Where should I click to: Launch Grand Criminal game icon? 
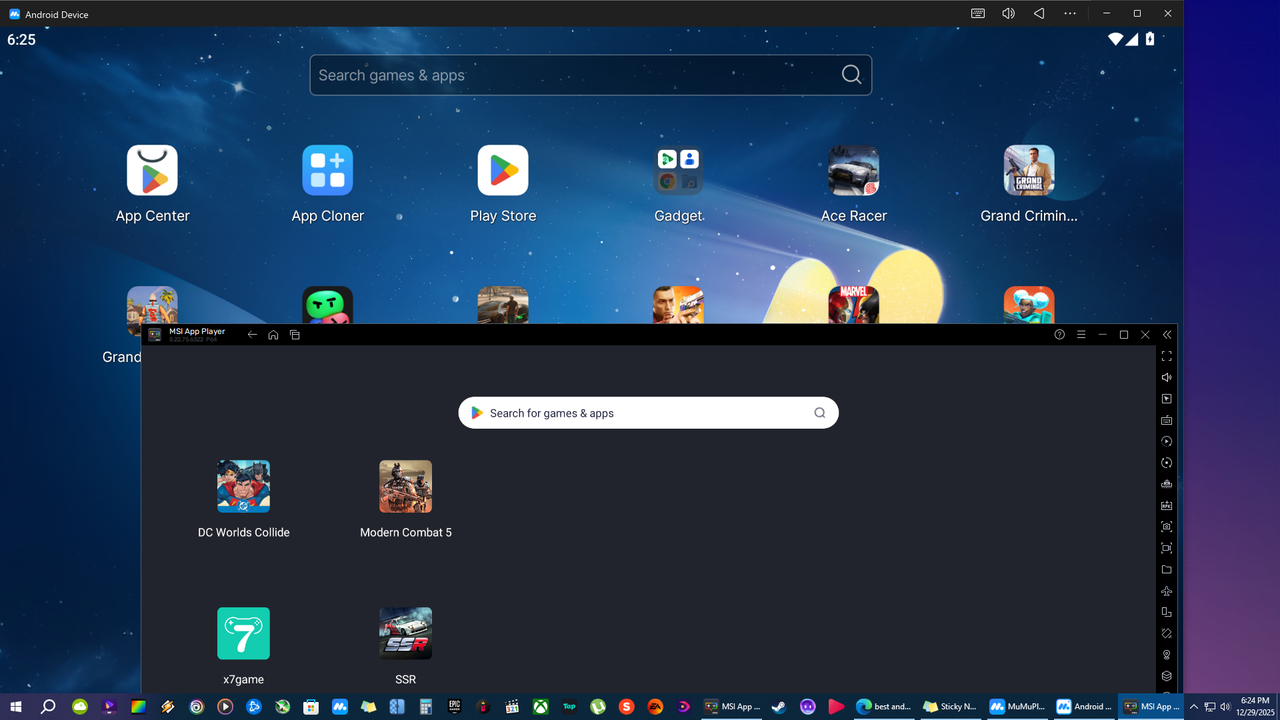1029,170
